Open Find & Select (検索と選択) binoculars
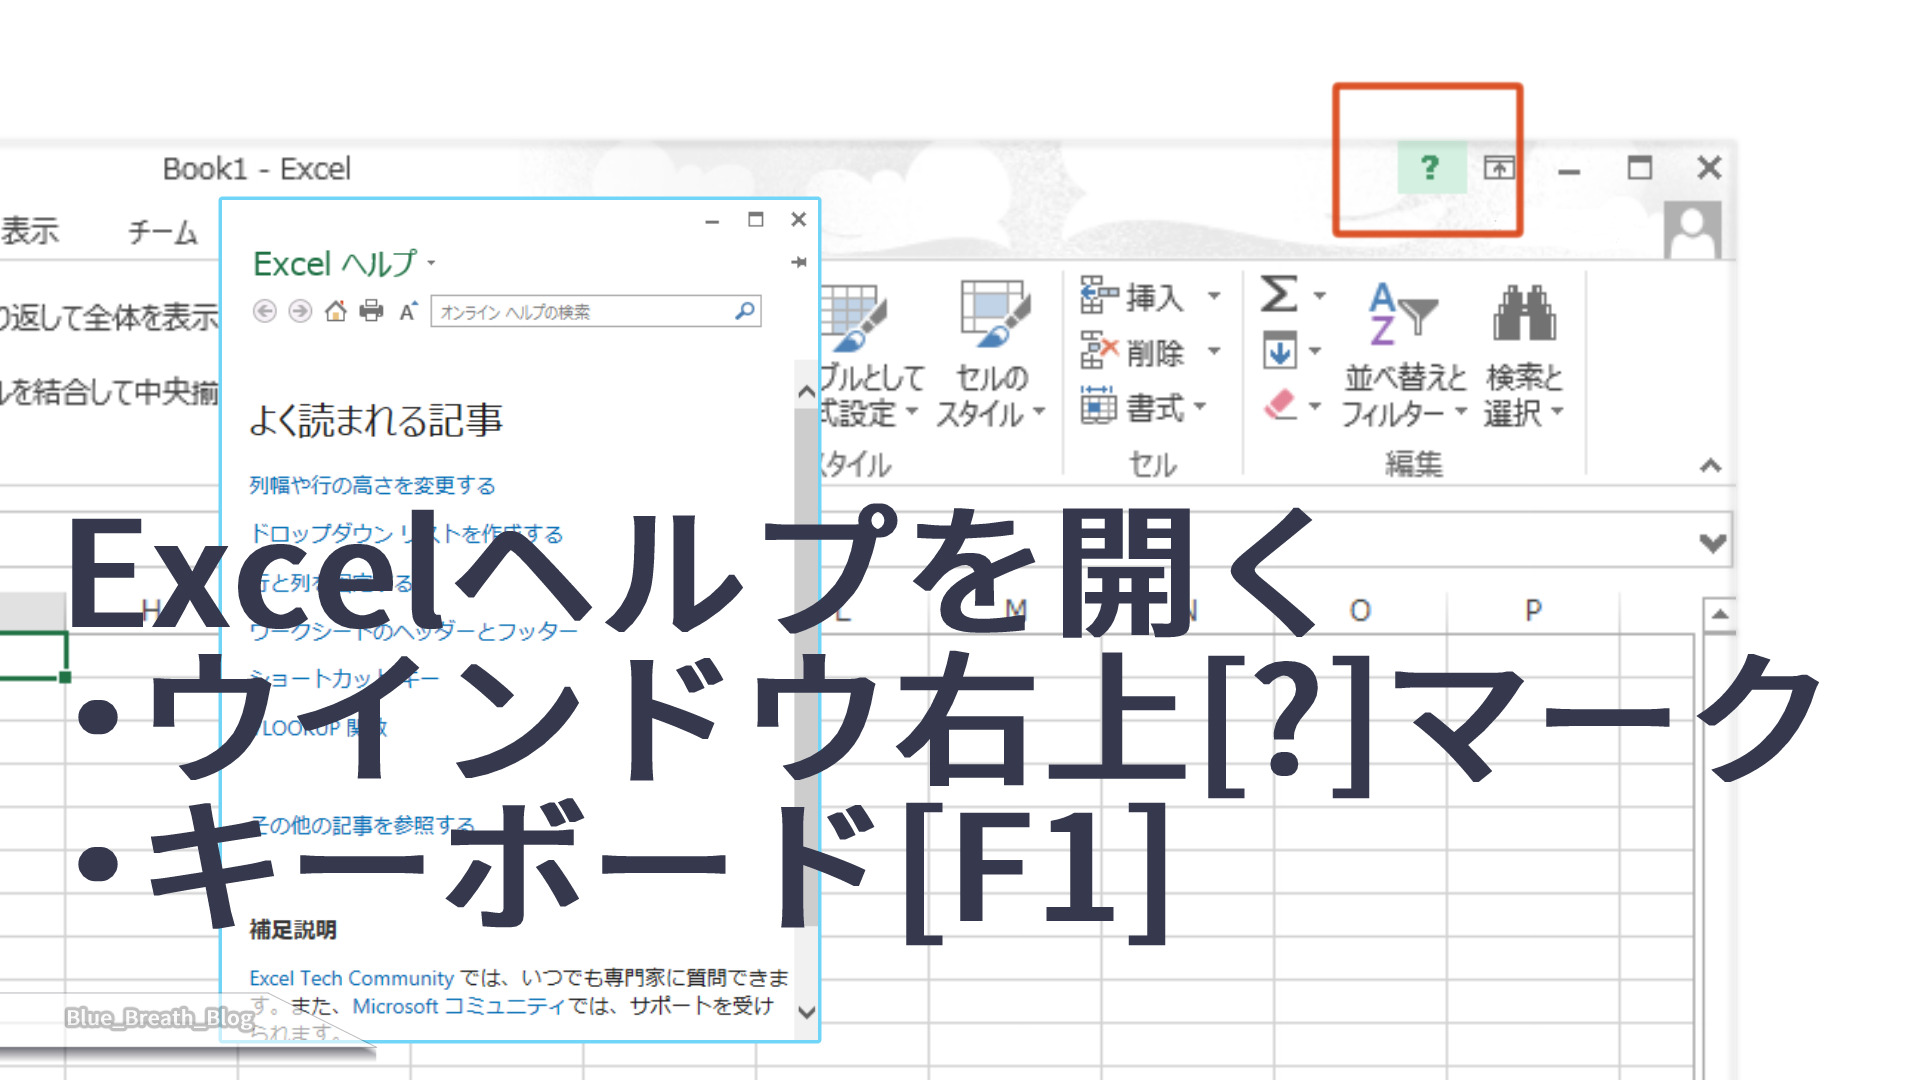The image size is (1920, 1080). (x=1524, y=355)
